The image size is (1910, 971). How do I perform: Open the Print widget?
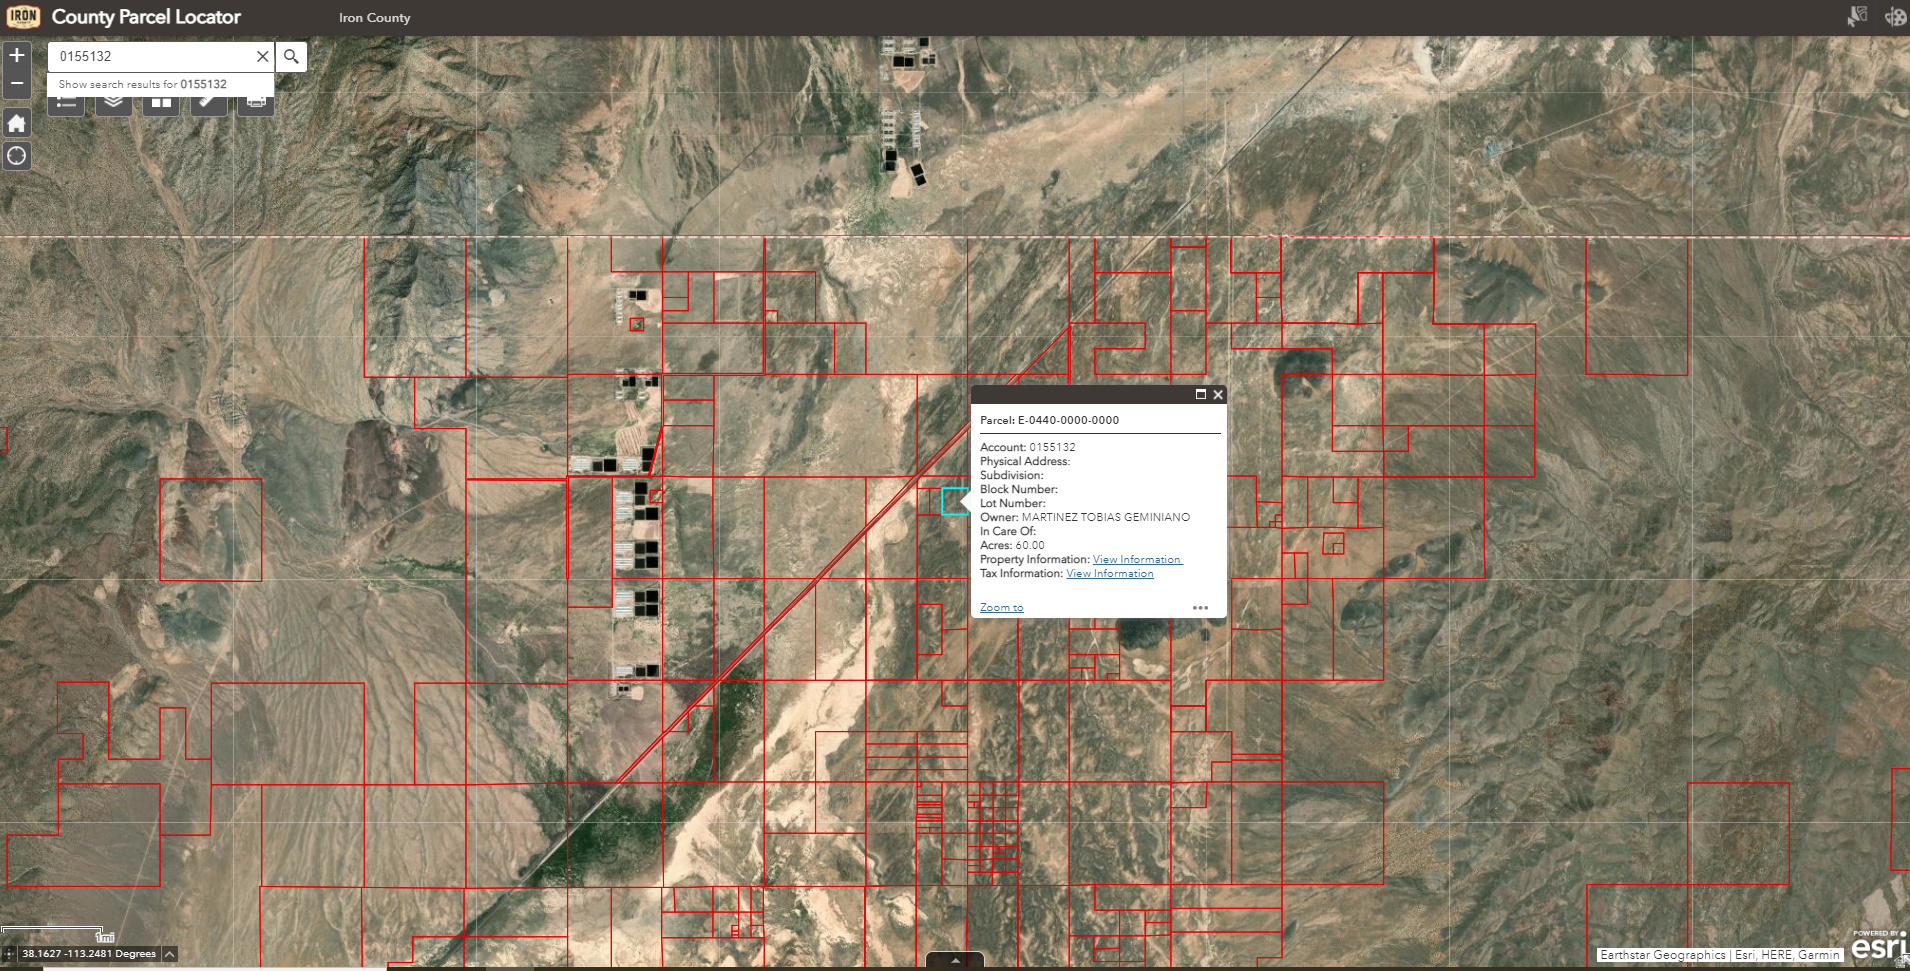pos(256,103)
